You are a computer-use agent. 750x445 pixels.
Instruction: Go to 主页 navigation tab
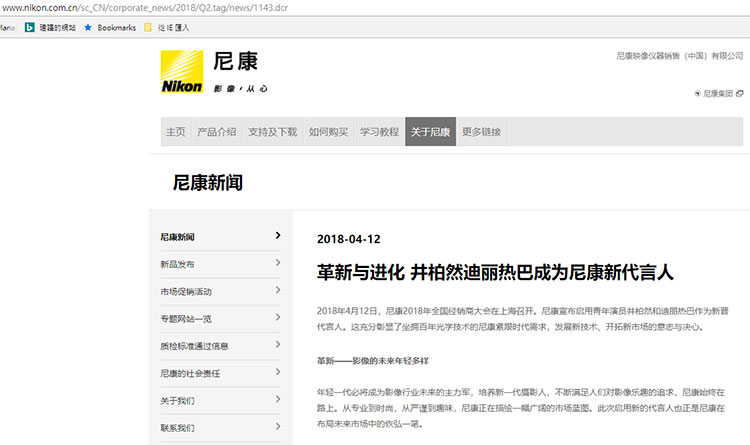[x=176, y=132]
